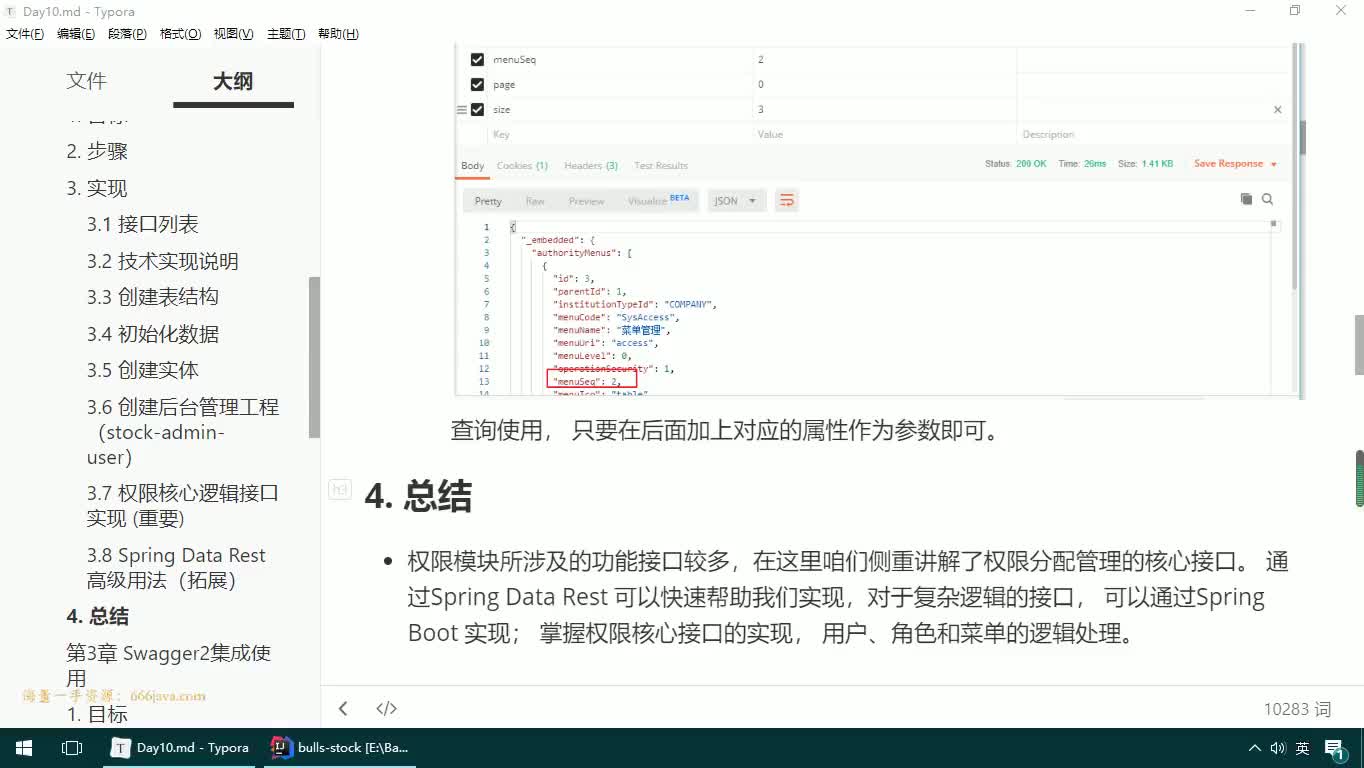Click the wrap lines icon in Postman screenshot

click(787, 201)
